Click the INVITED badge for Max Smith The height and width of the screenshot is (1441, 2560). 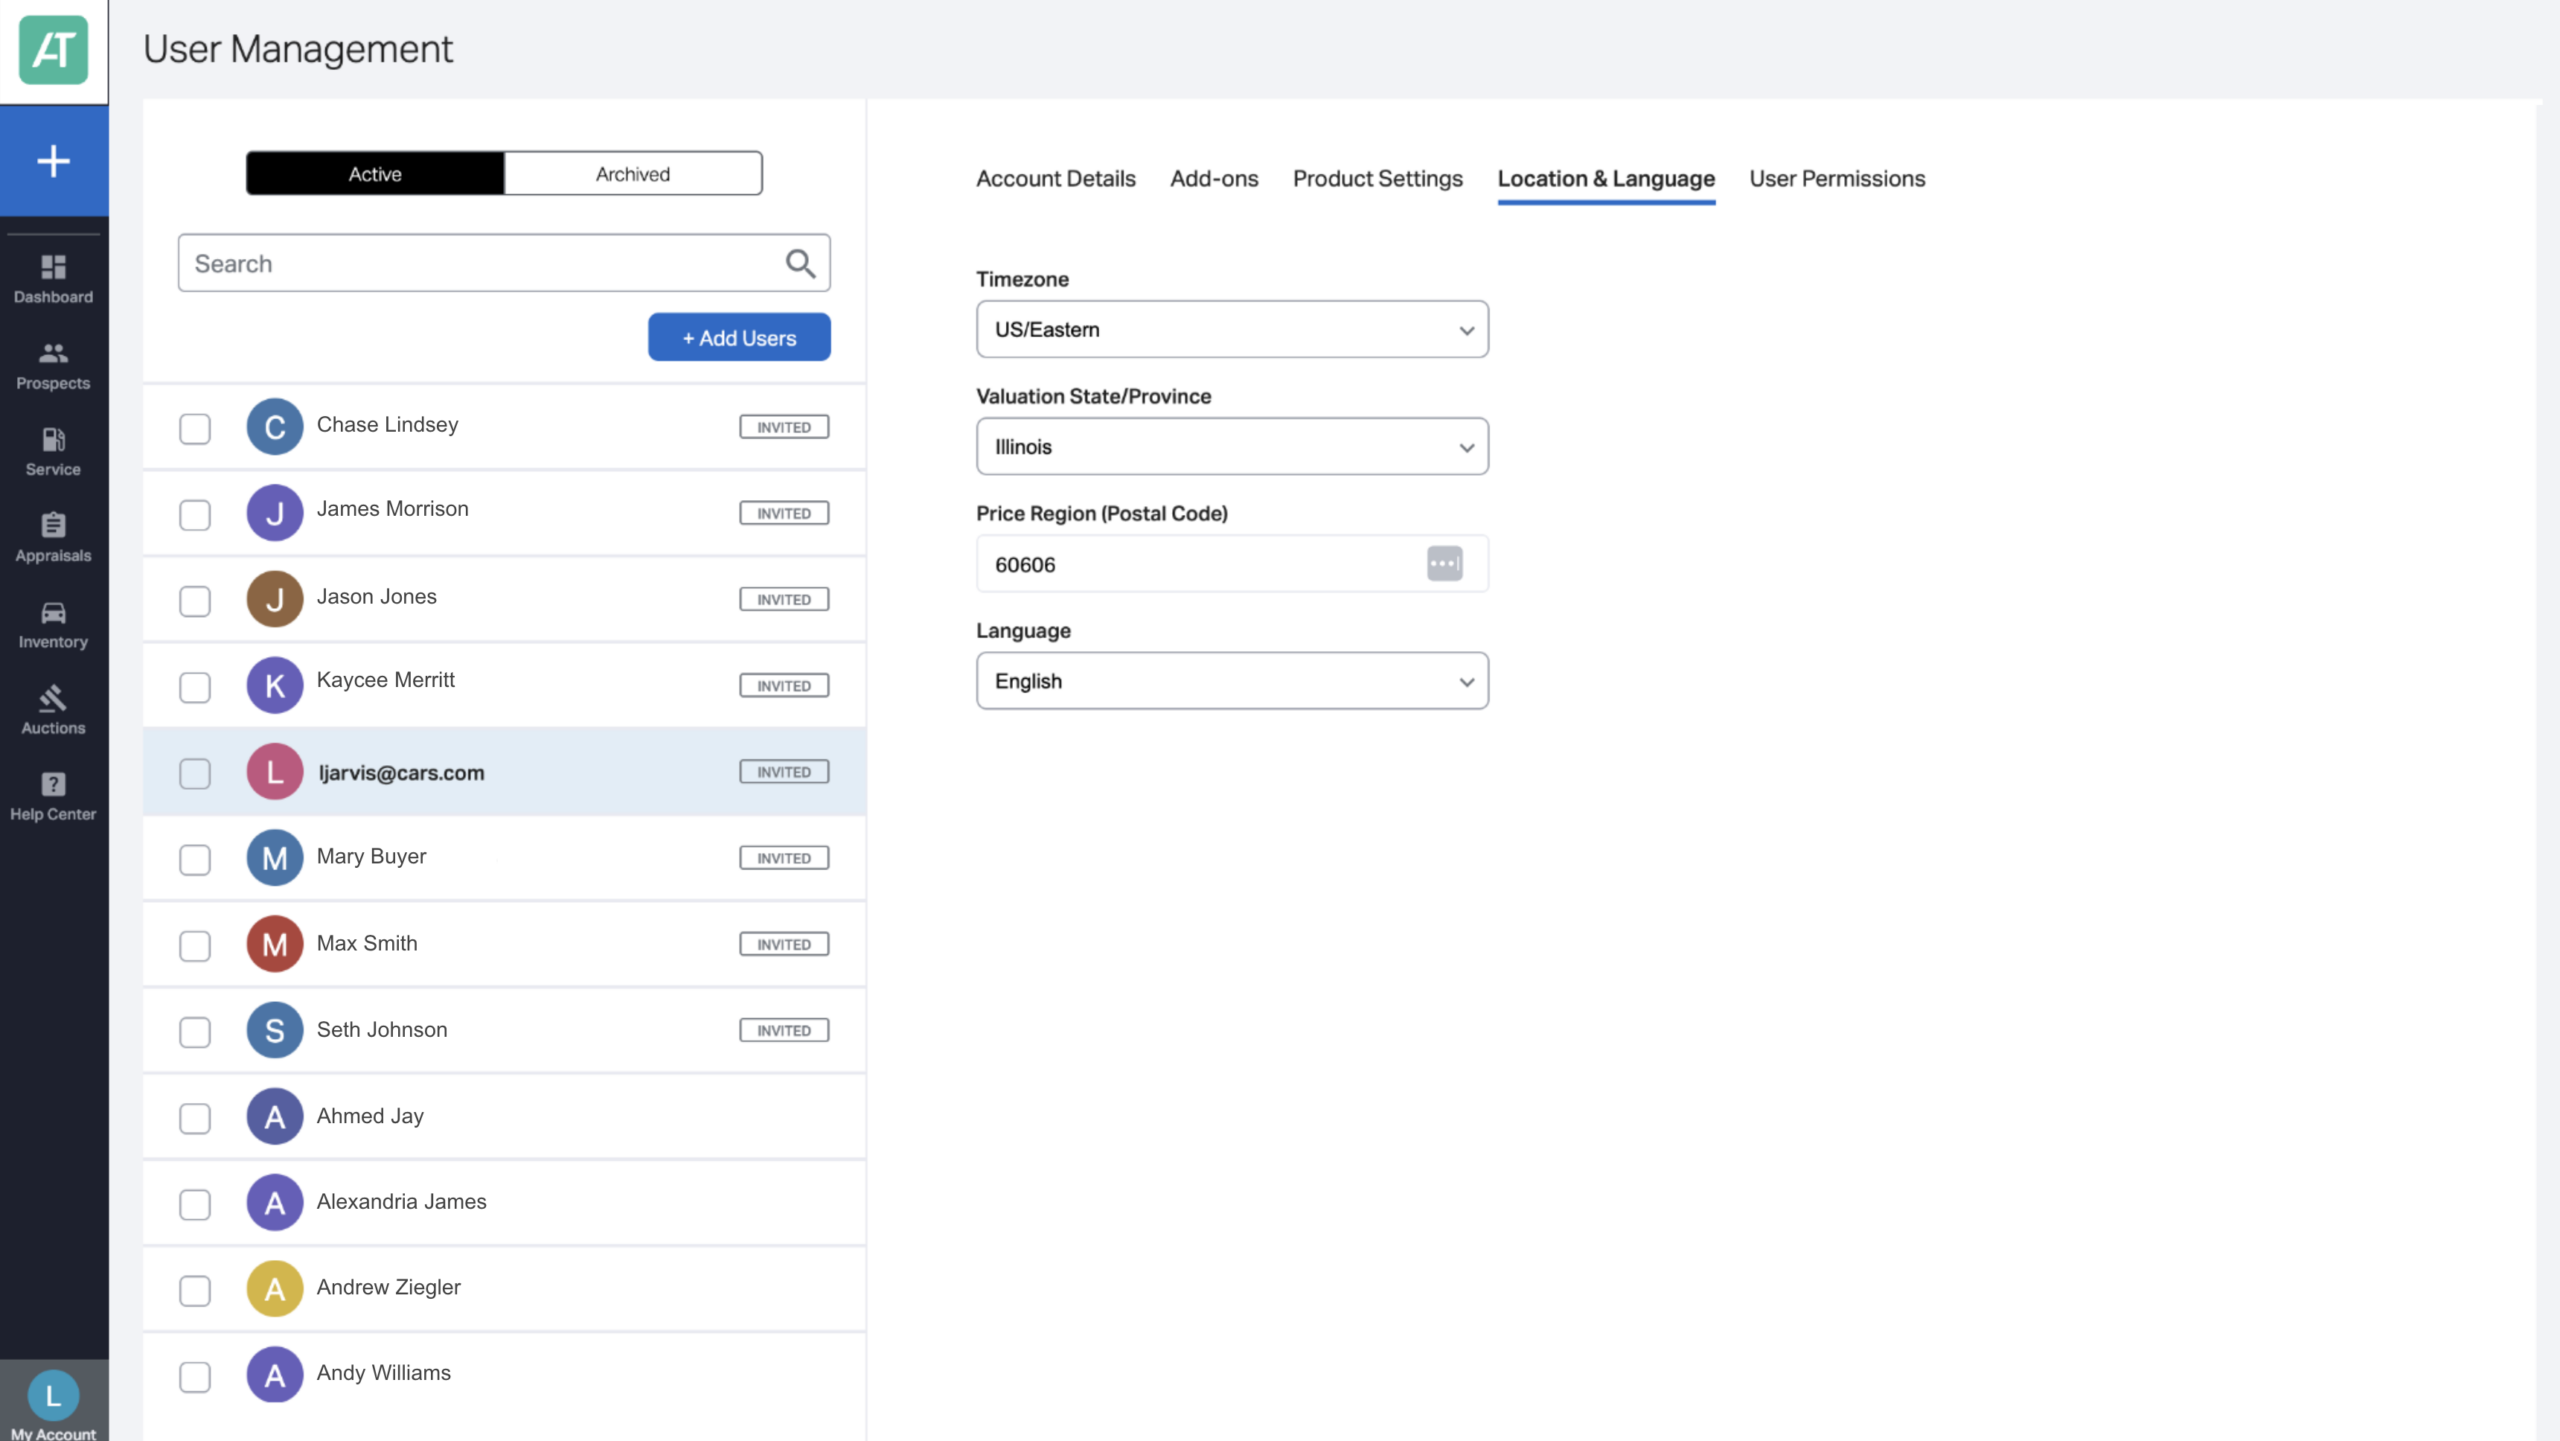(784, 944)
